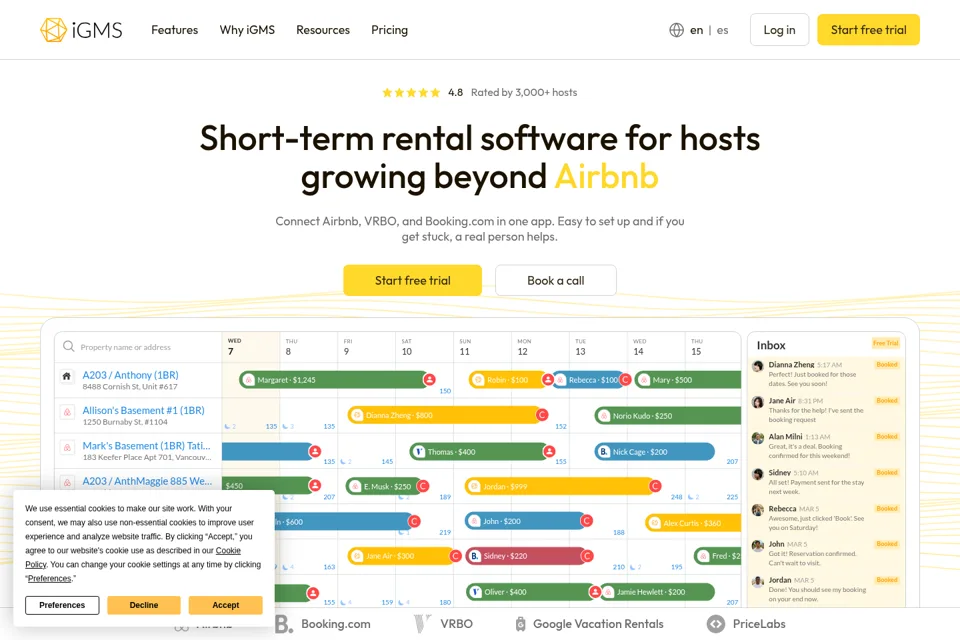Open Alan Milni's inbox message

point(827,446)
